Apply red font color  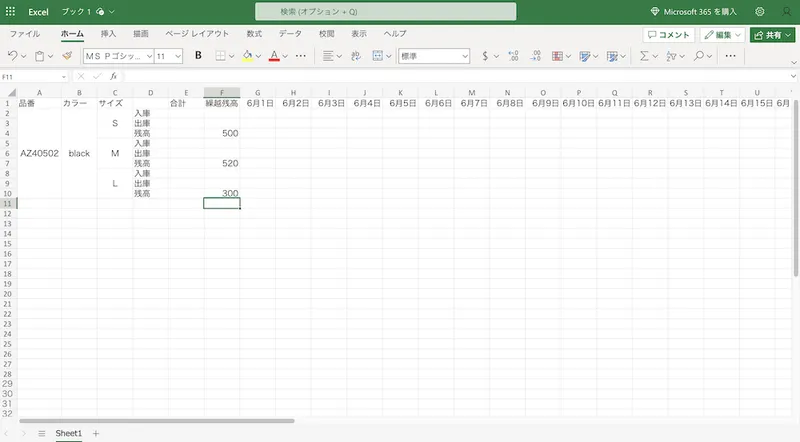tap(274, 56)
